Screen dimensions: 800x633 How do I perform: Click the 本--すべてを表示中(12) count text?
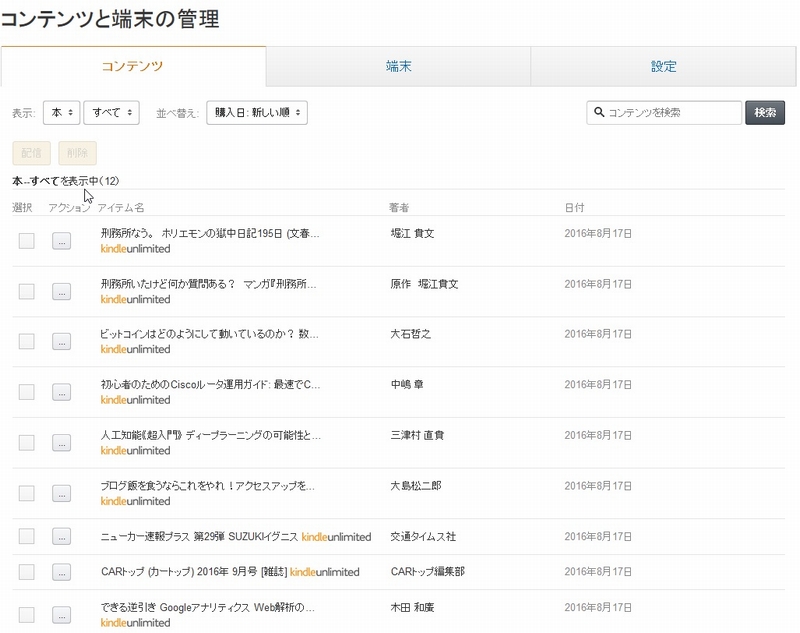(x=66, y=181)
